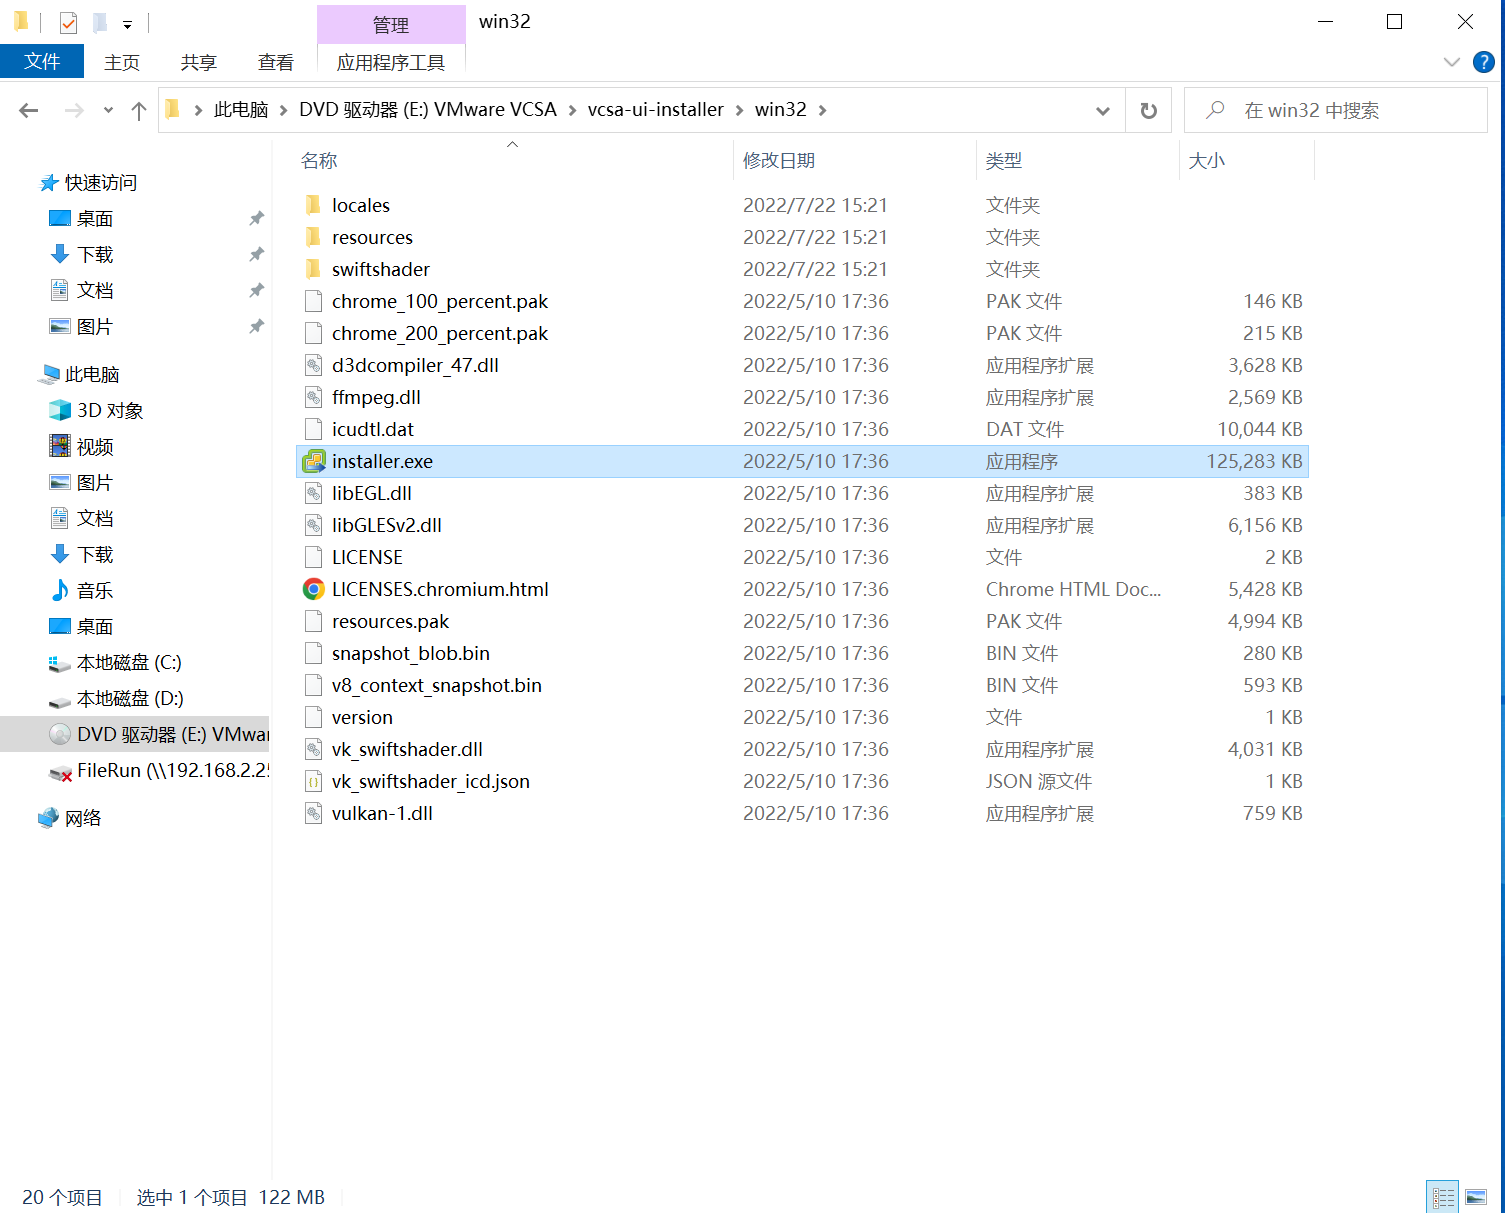Open the 文件 menu tab
This screenshot has width=1505, height=1213.
[42, 62]
